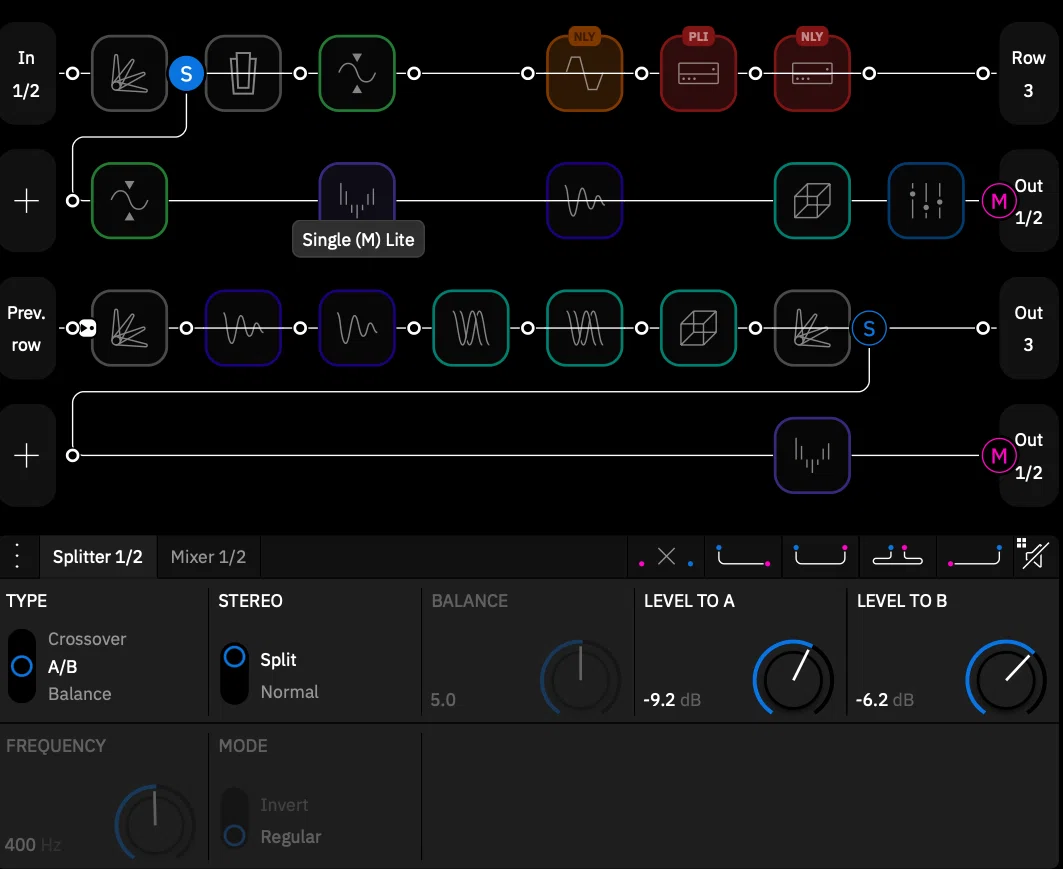
Task: Switch to the Mixer 1/2 tab
Action: tap(208, 557)
